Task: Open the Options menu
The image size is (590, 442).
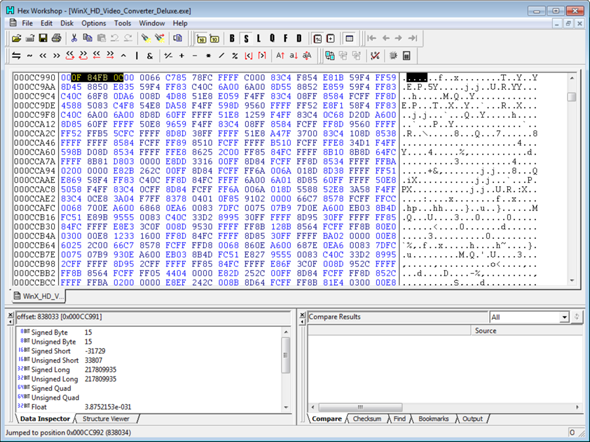Action: [x=94, y=23]
